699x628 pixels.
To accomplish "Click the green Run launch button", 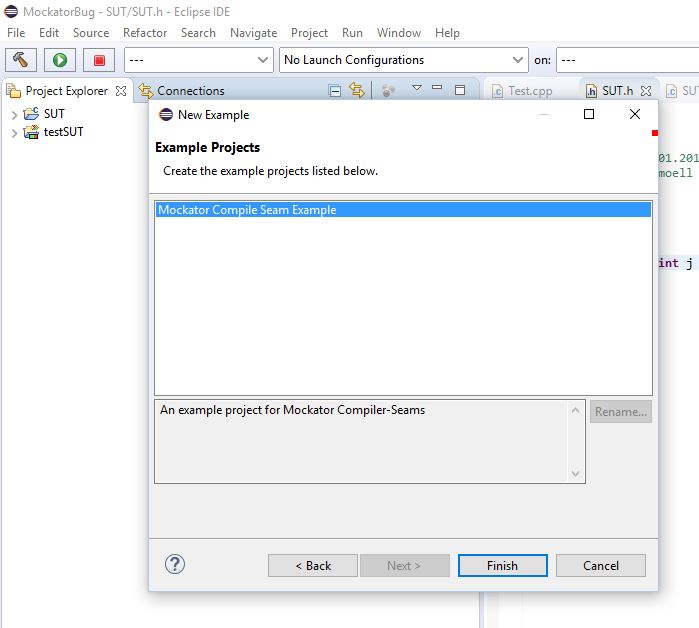I will (60, 60).
